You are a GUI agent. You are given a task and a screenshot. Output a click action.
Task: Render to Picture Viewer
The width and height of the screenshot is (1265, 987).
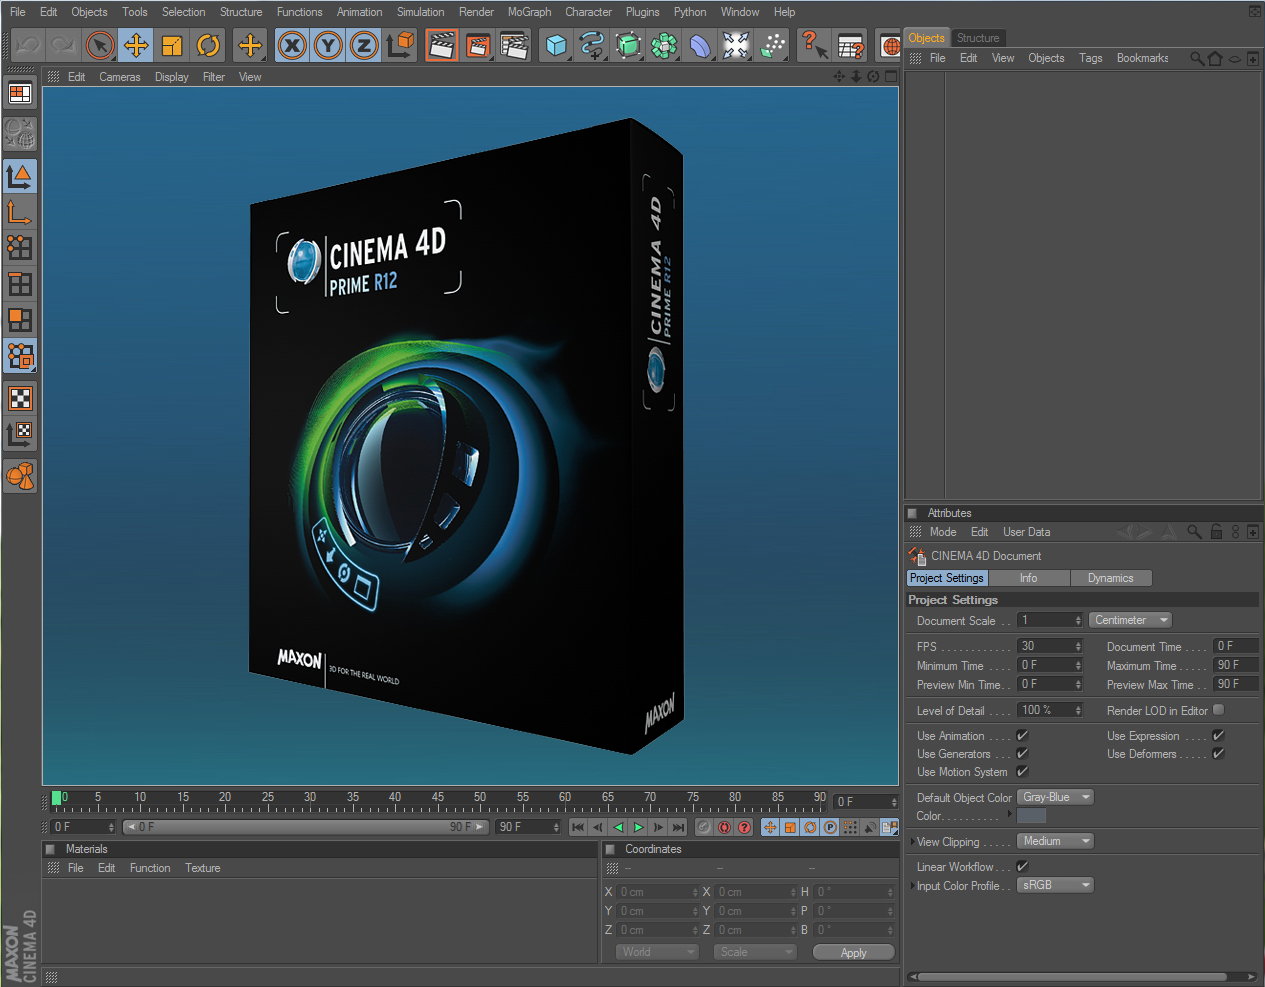478,45
